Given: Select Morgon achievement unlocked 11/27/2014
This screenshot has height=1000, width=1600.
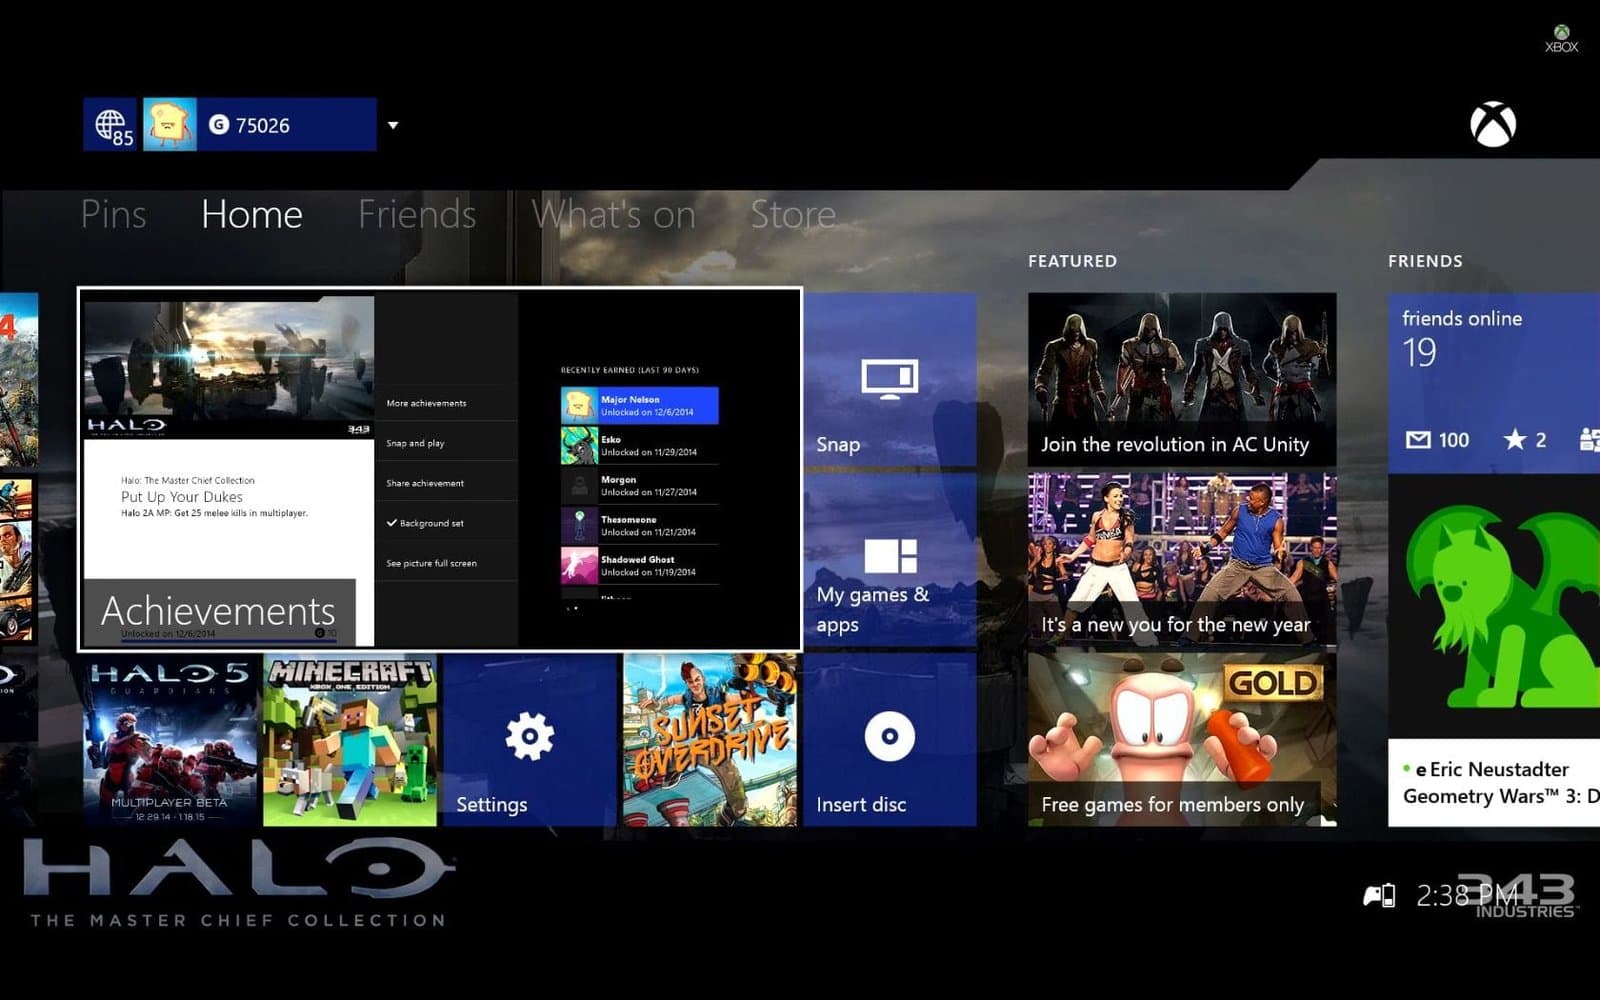Looking at the screenshot, I should 639,485.
